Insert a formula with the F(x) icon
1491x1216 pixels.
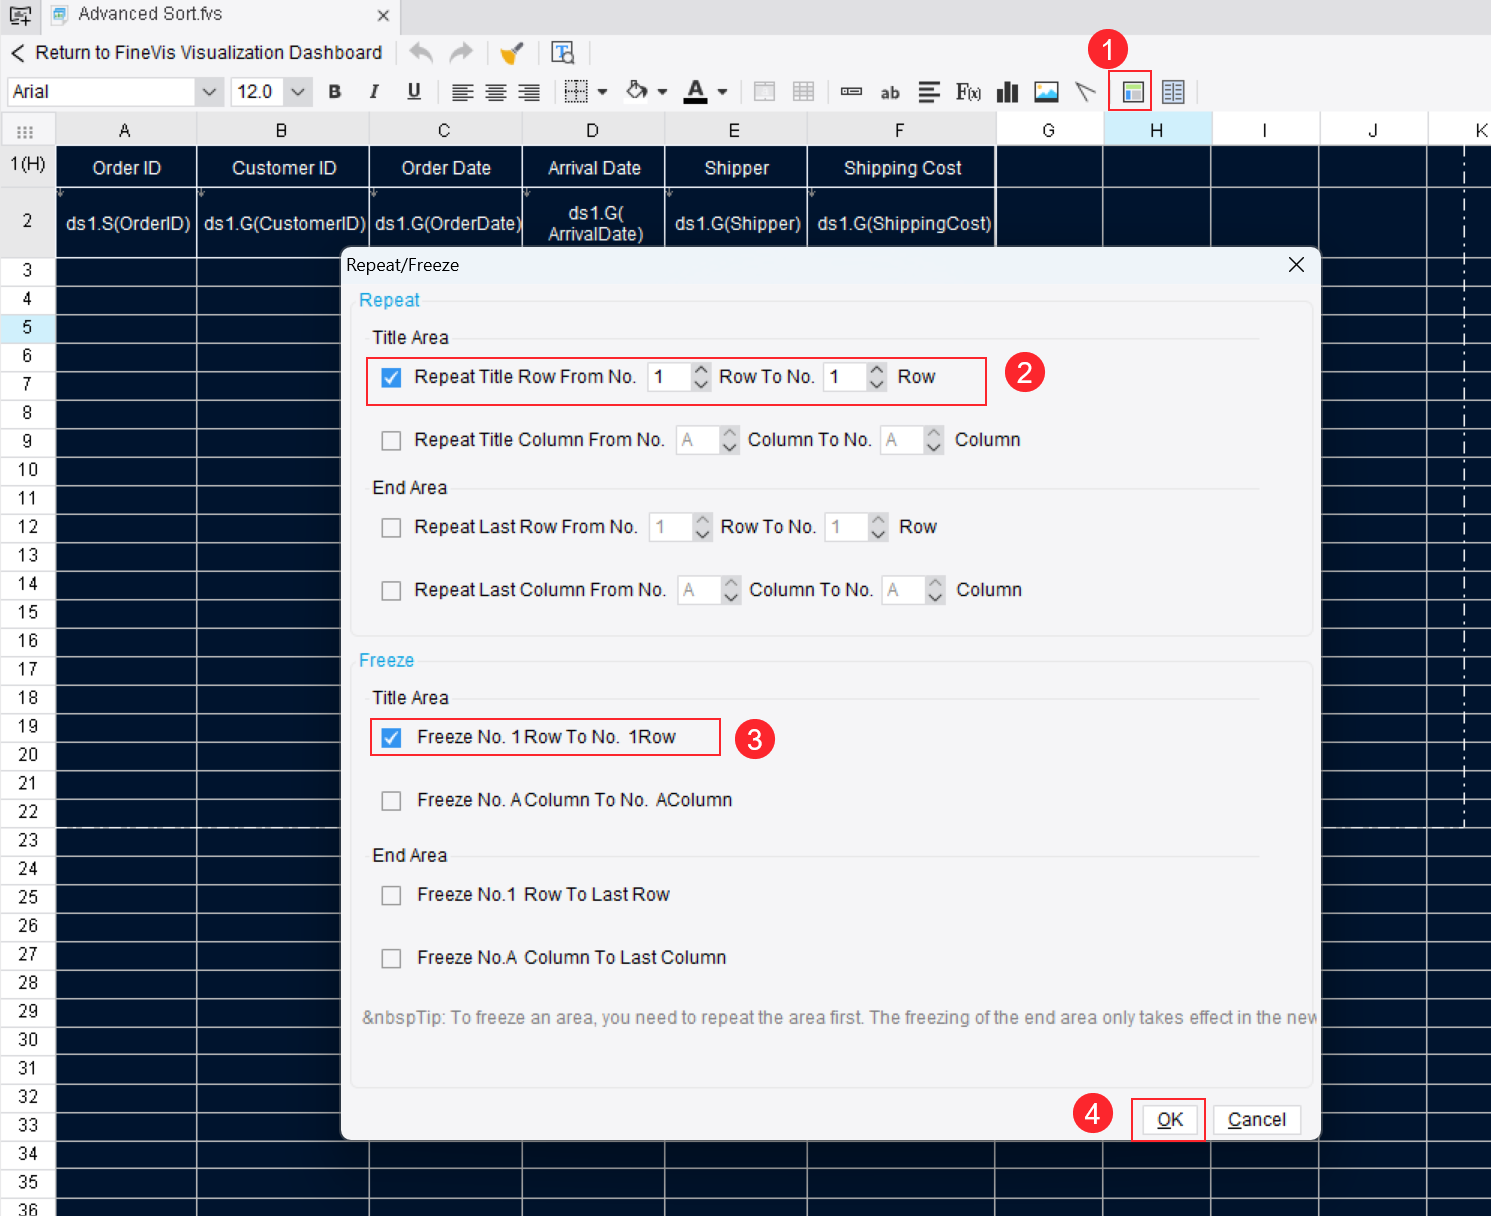tap(968, 92)
